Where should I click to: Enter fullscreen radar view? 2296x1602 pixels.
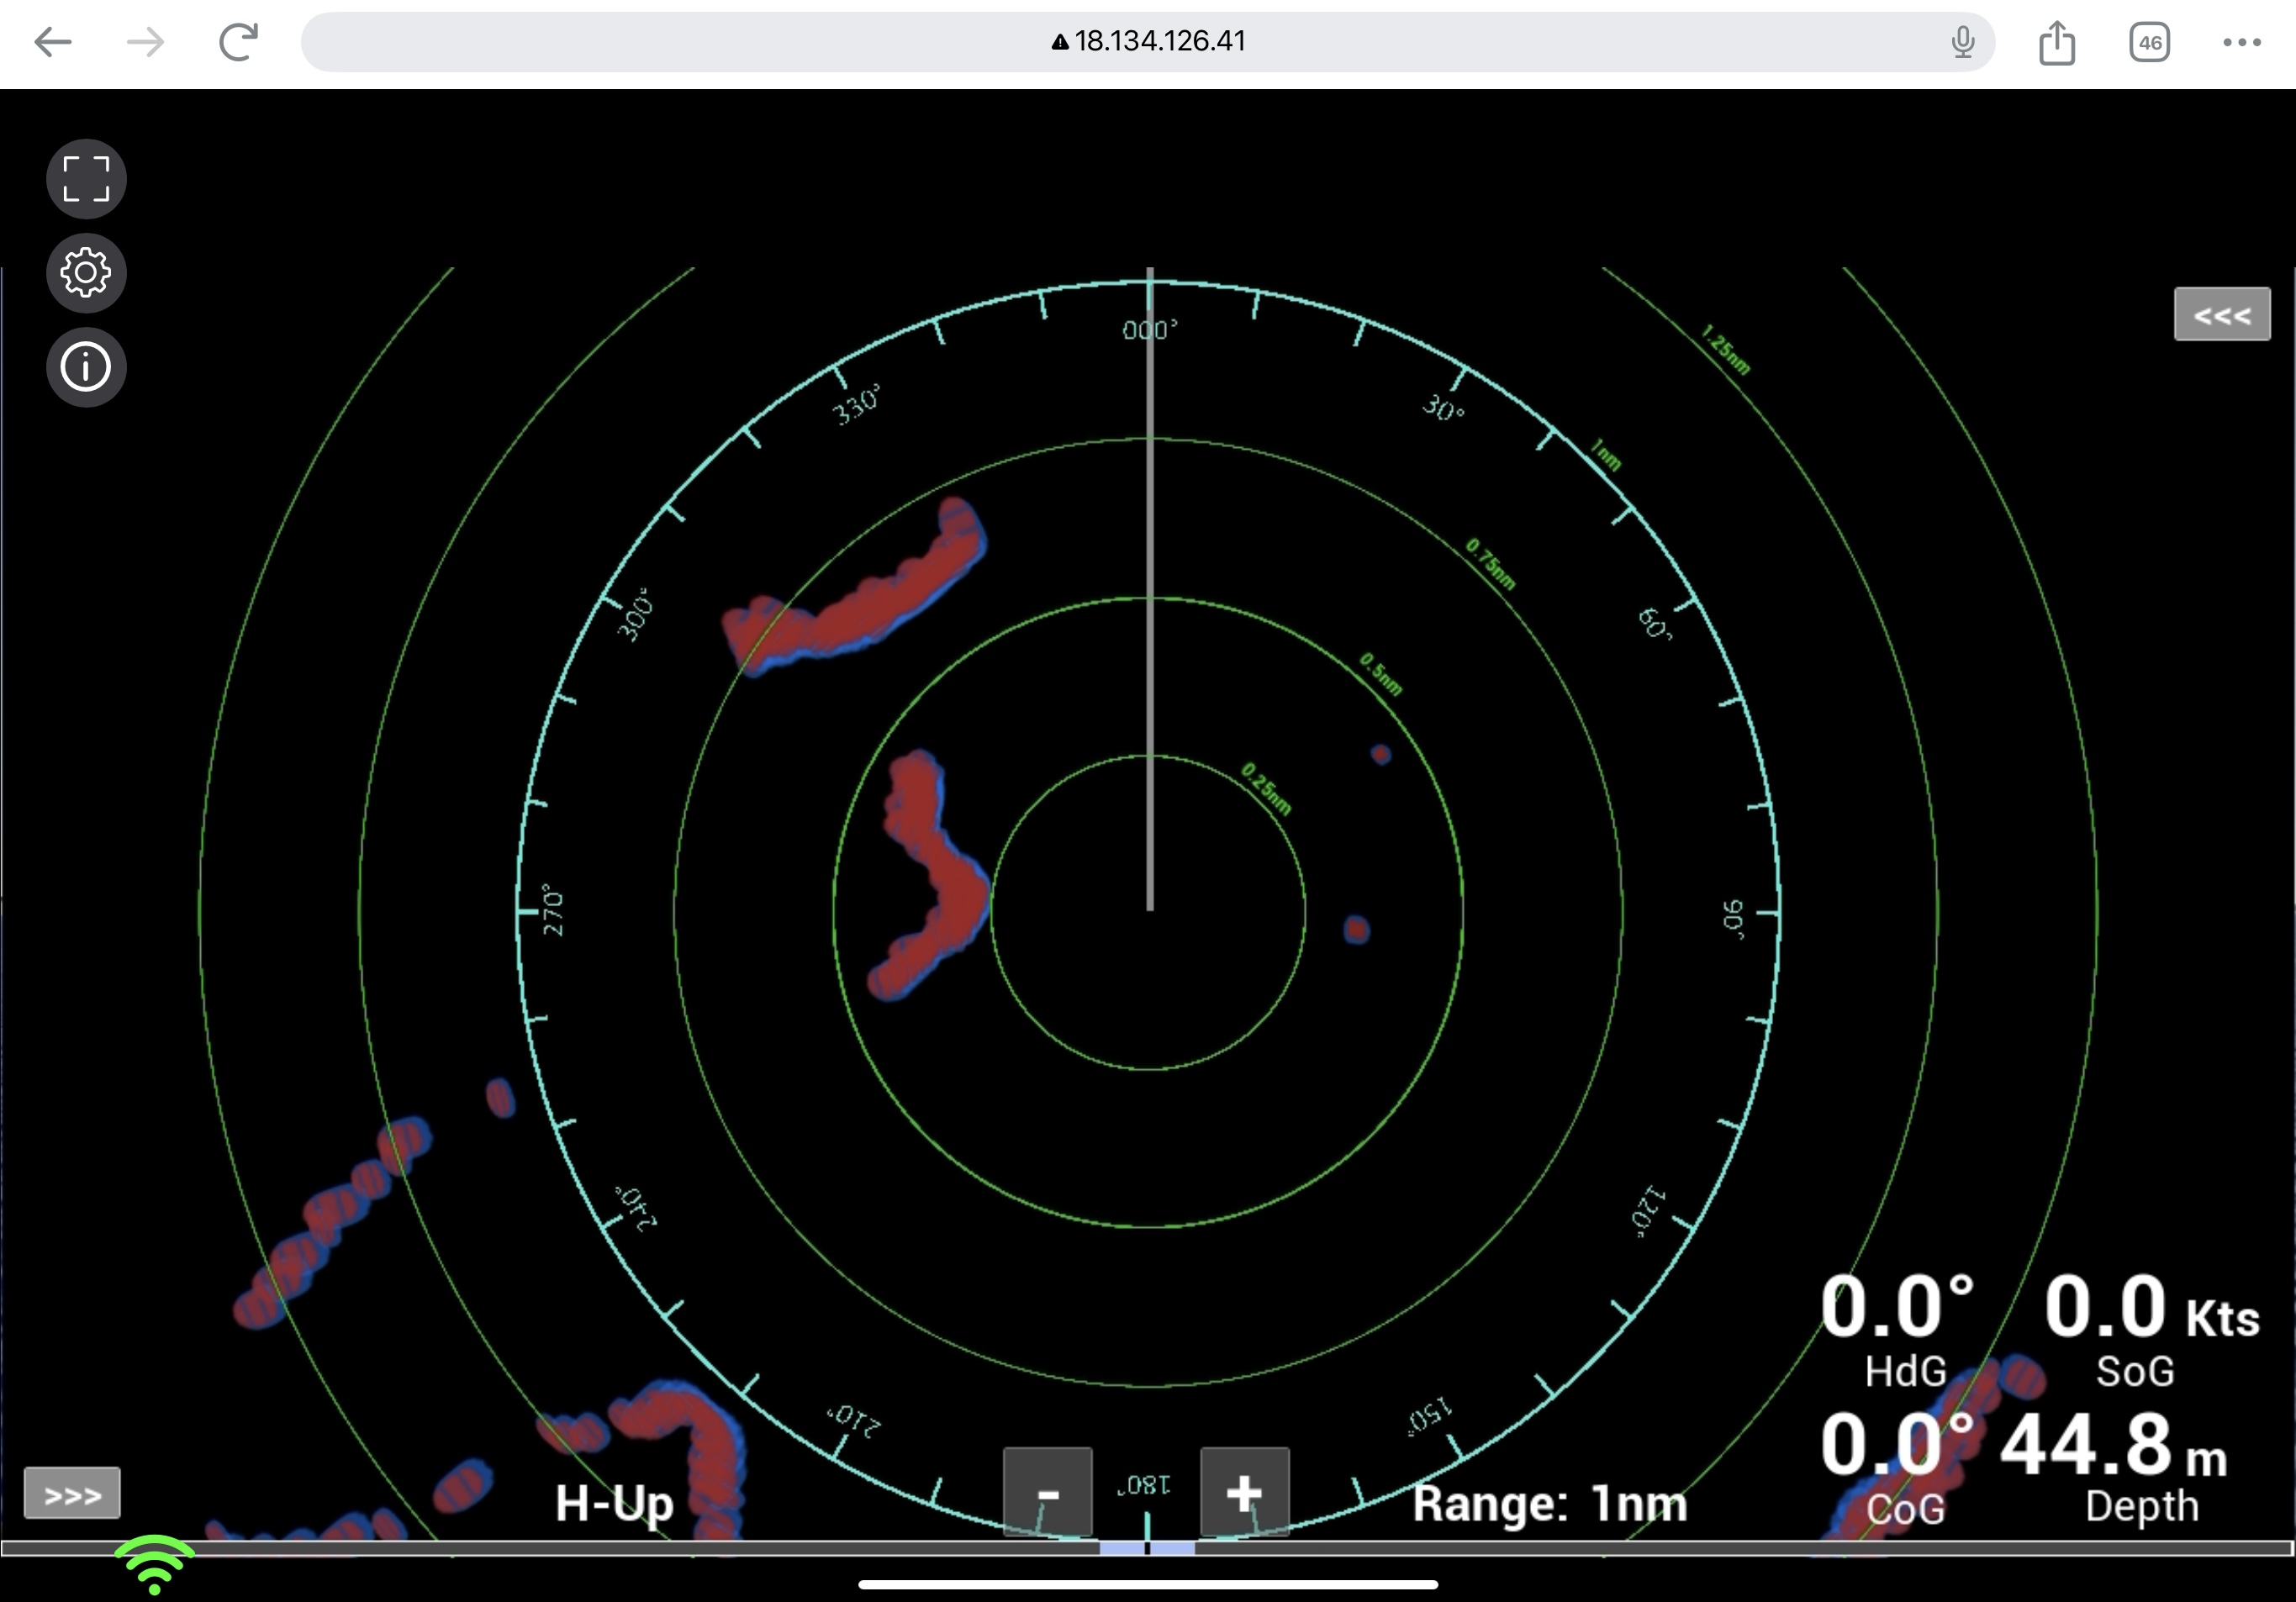coord(86,179)
